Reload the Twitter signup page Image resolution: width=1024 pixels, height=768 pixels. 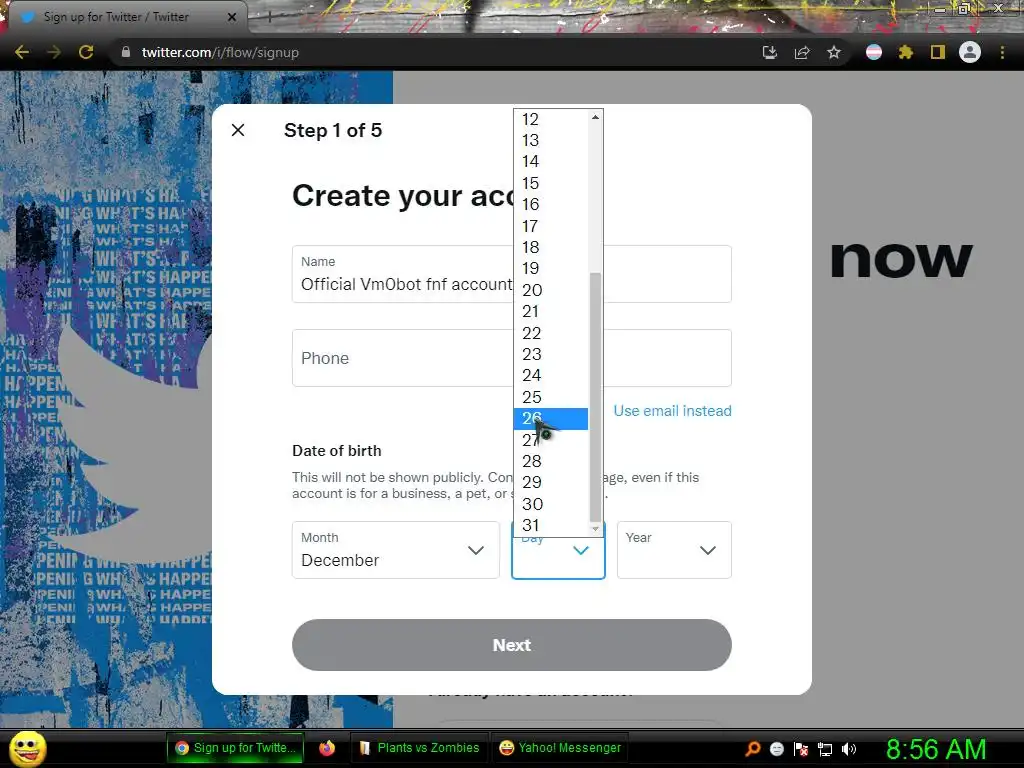(x=86, y=52)
